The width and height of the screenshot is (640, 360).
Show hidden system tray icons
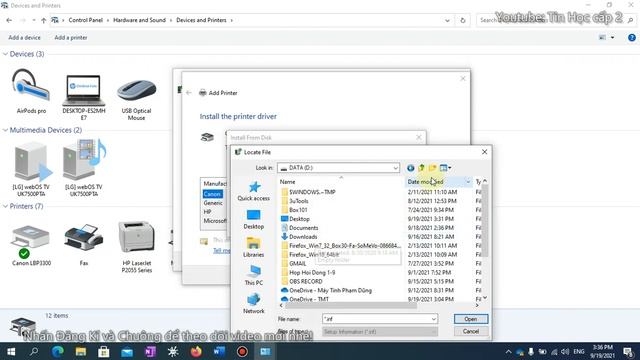pos(508,351)
